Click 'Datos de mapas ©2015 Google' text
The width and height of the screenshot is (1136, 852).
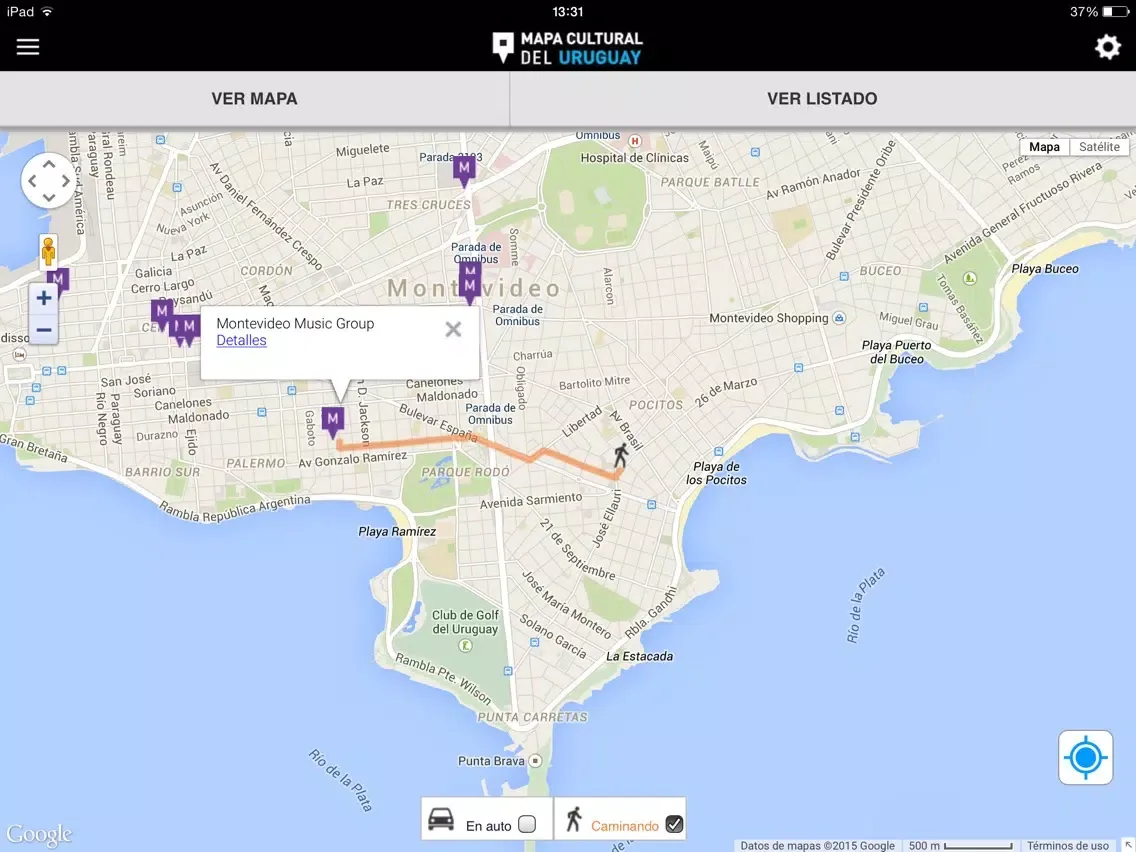tap(817, 845)
